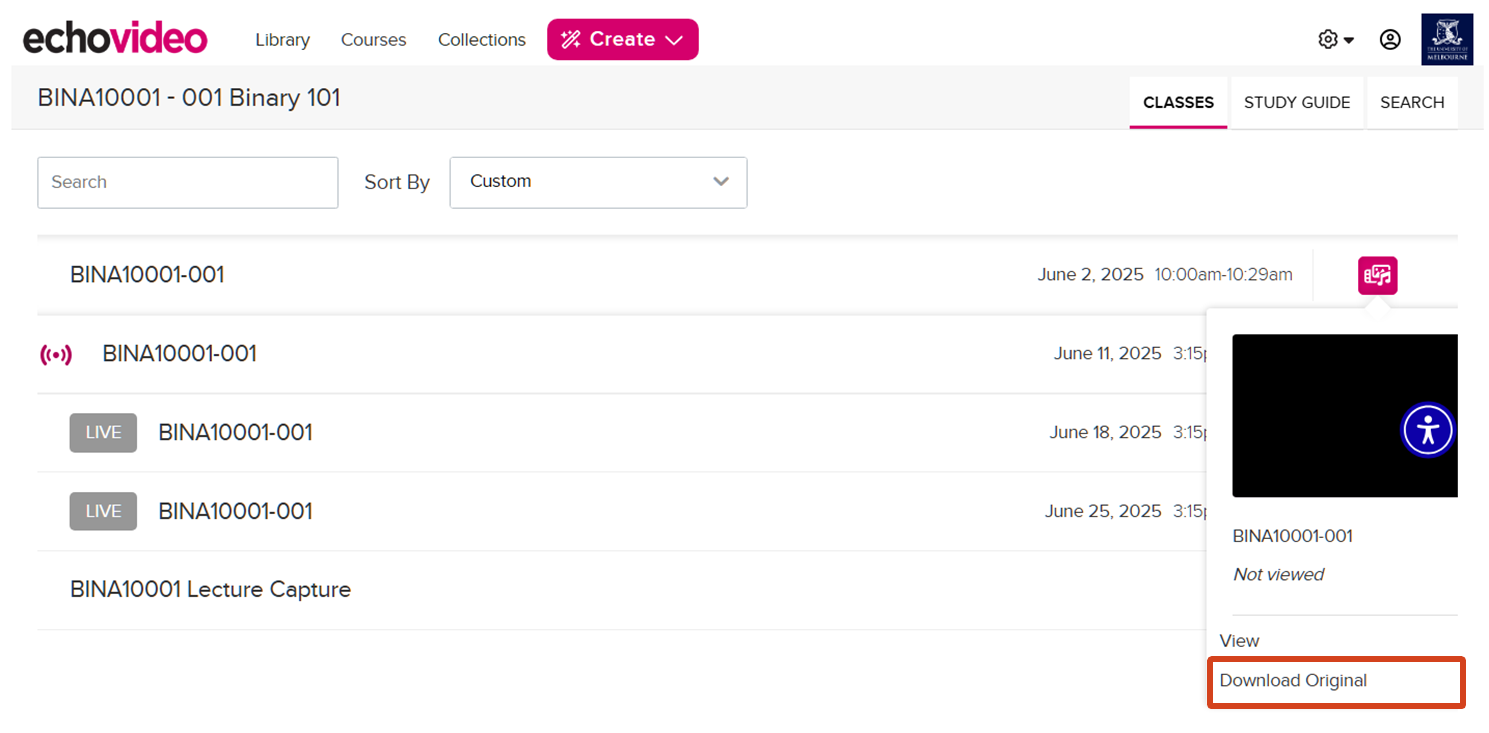Click the LIVE badge on June 25 row

pyautogui.click(x=103, y=511)
